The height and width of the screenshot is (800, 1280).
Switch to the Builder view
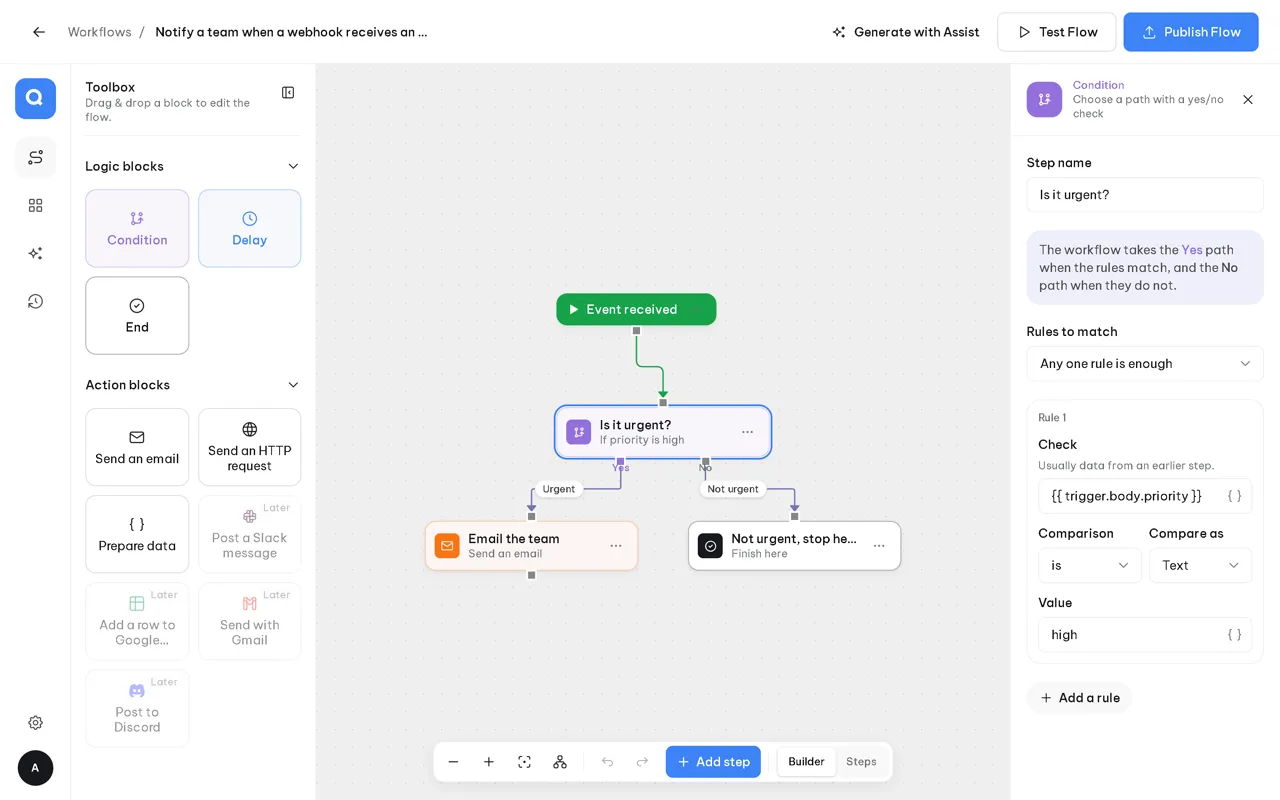(806, 762)
